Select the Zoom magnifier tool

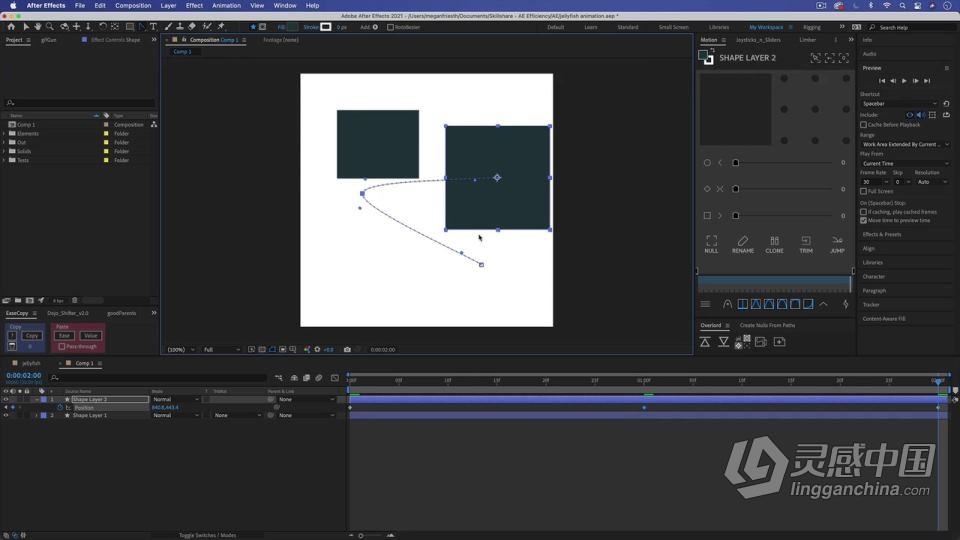[50, 27]
